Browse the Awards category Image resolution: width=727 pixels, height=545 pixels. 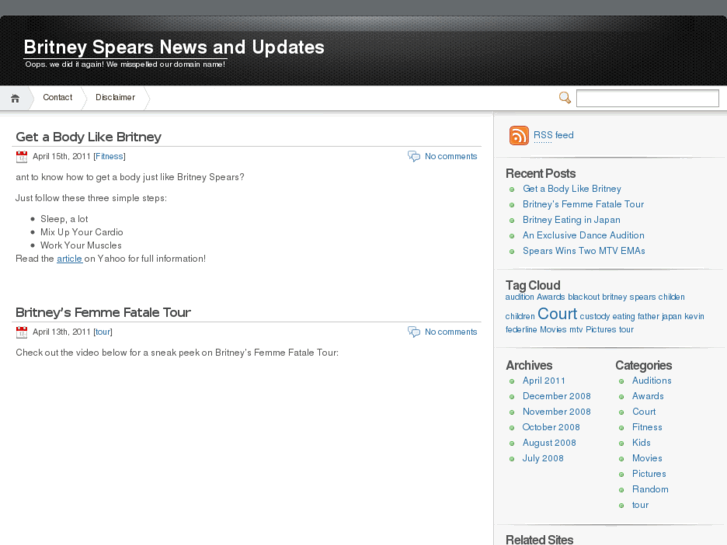click(648, 396)
